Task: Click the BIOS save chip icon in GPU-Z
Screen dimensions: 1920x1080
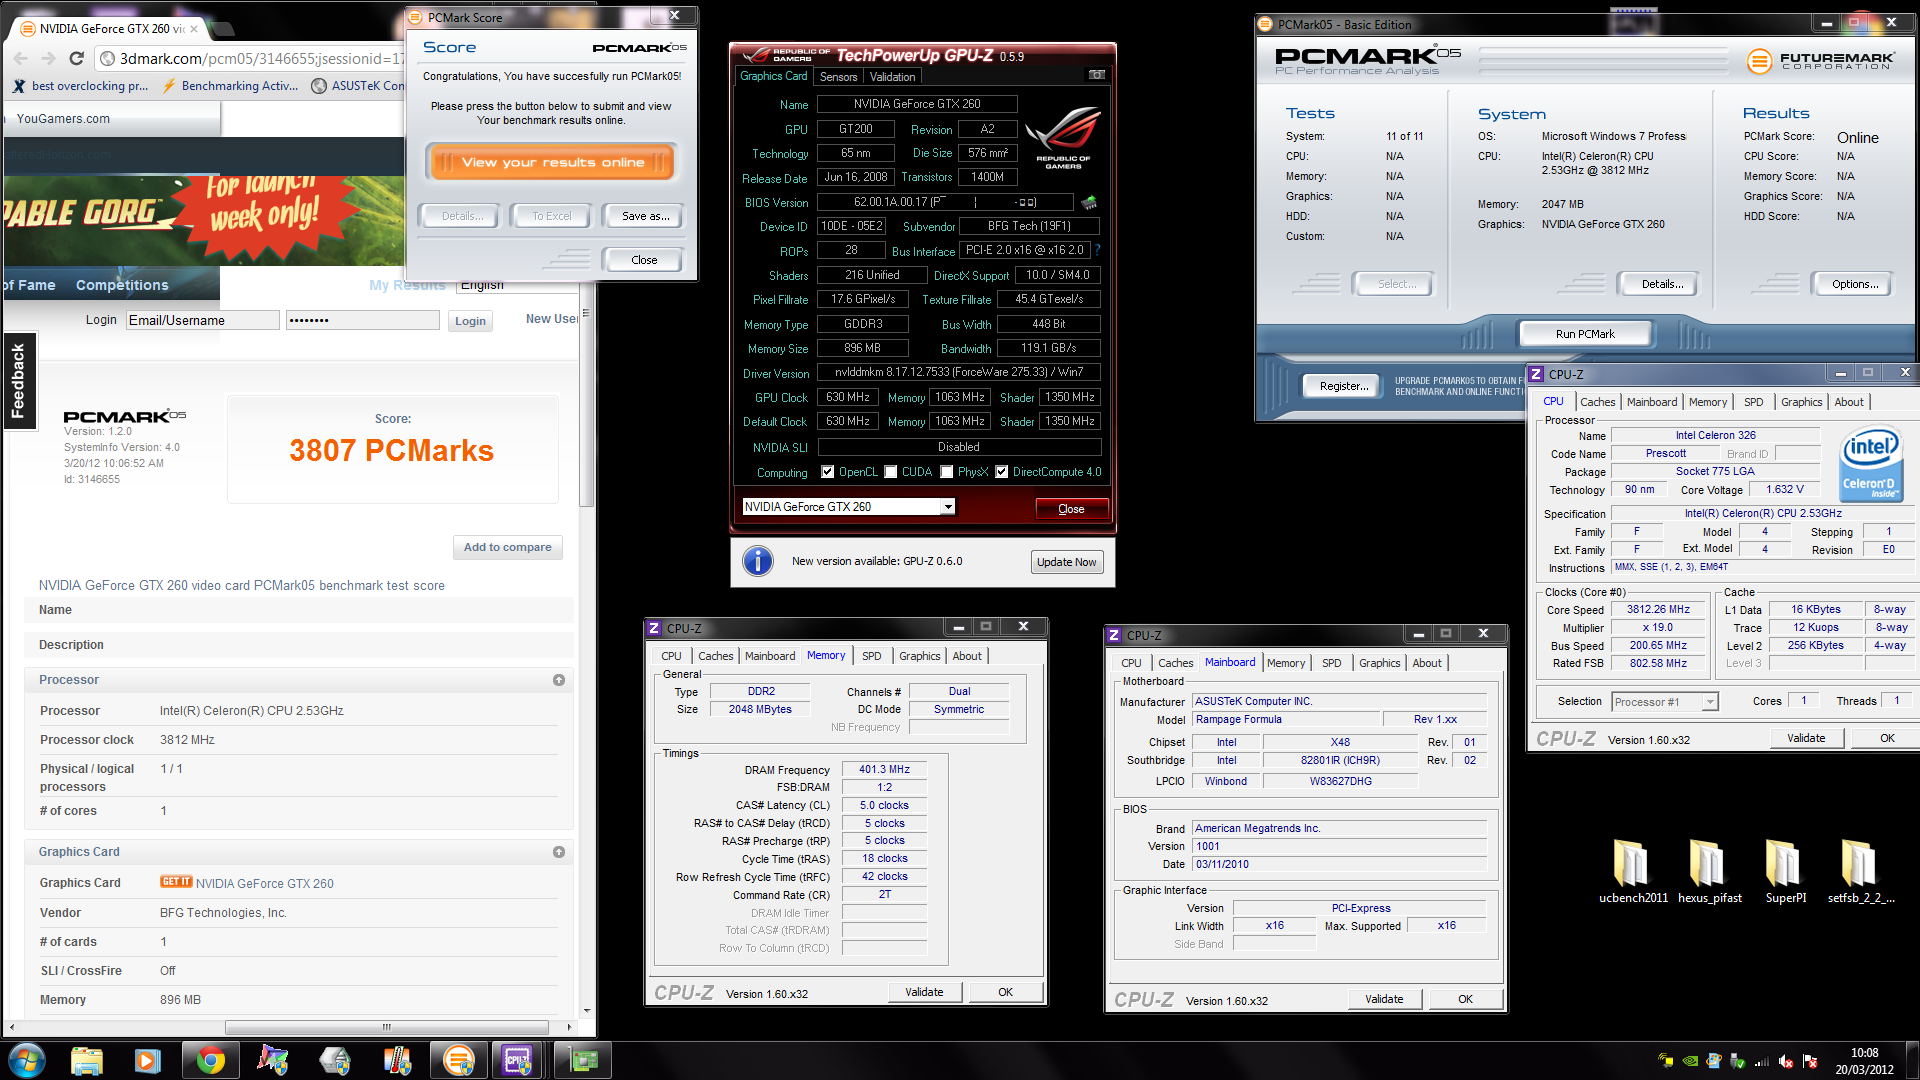Action: [1089, 203]
